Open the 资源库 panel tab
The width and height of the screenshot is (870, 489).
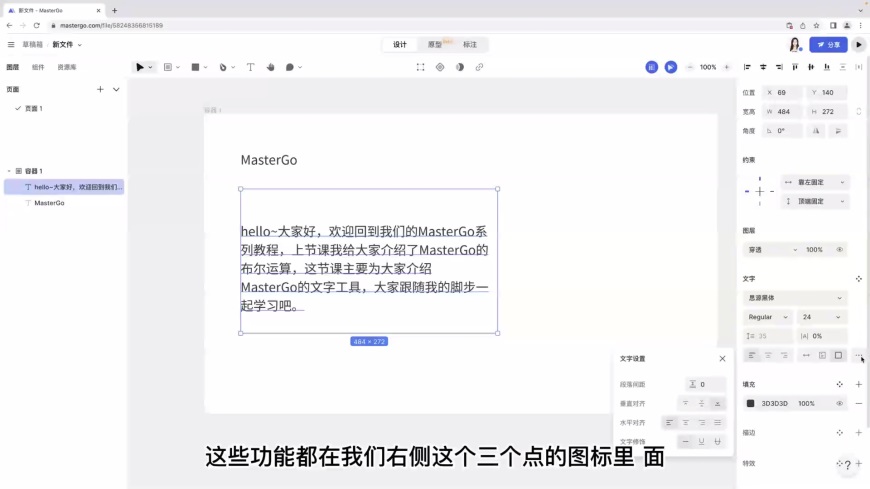[x=67, y=67]
